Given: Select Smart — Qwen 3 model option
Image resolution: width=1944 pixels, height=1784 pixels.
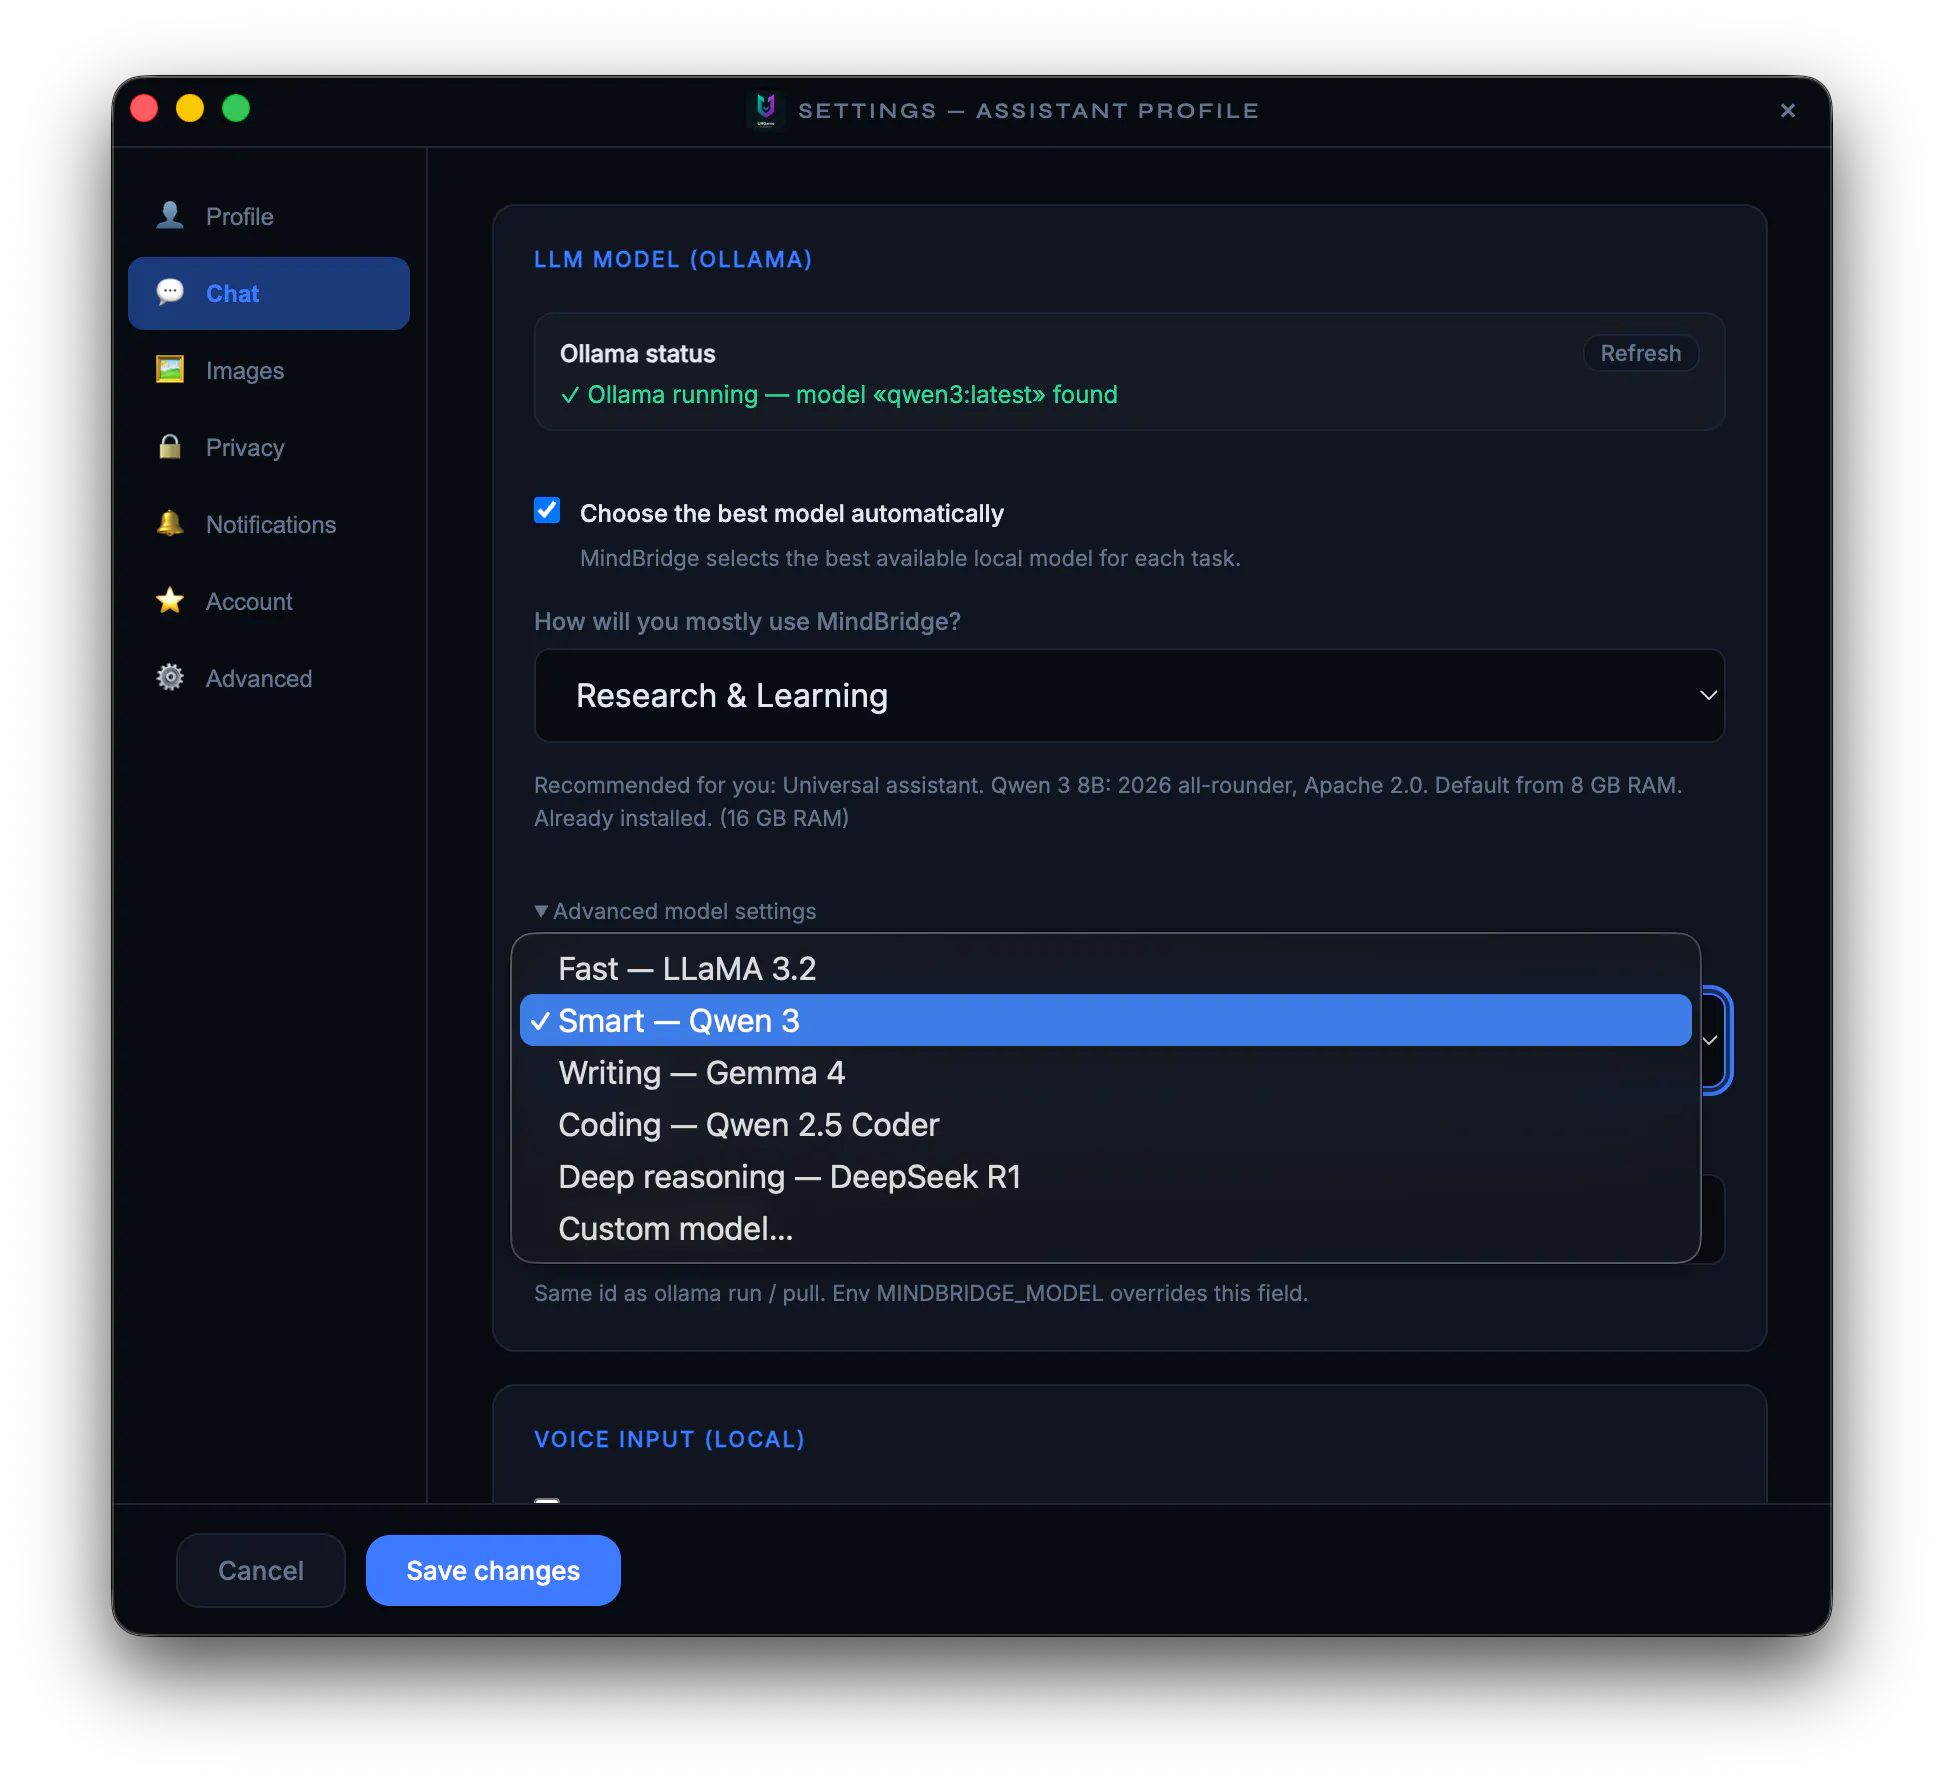Looking at the screenshot, I should click(x=1106, y=1021).
